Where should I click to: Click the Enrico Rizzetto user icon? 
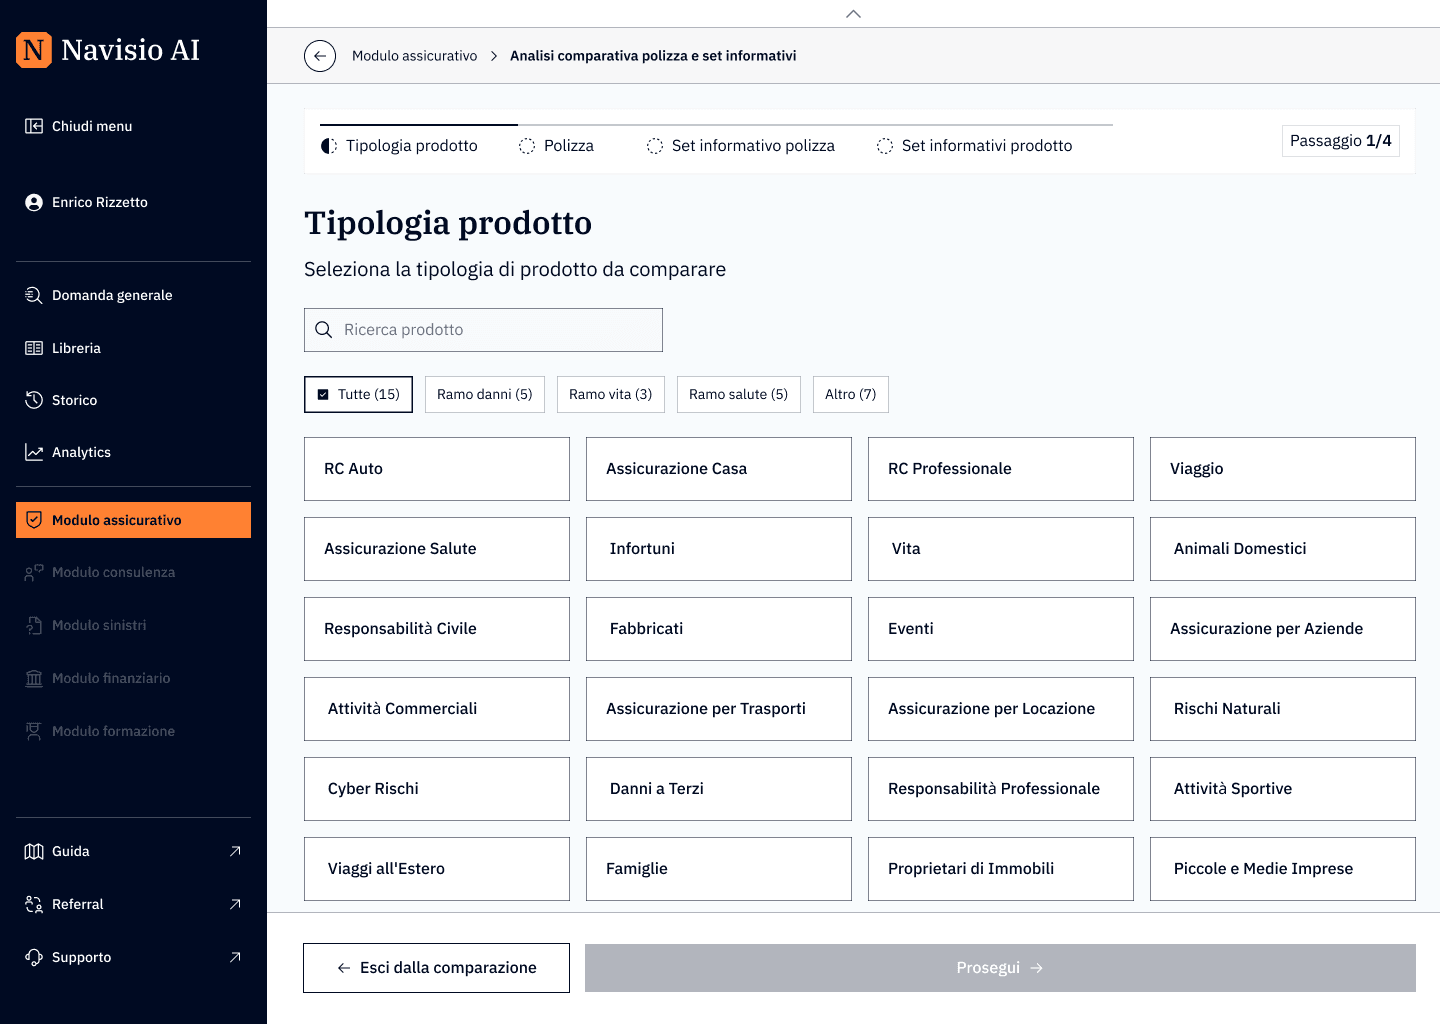(x=33, y=201)
